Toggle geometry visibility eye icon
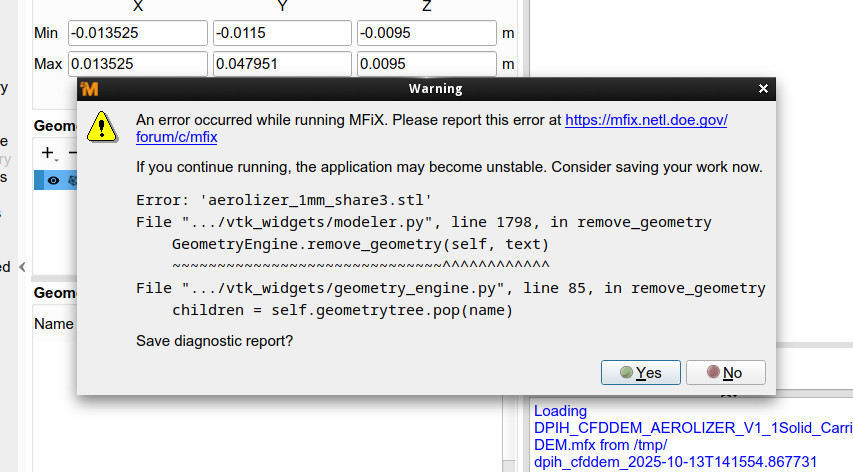 [53, 180]
